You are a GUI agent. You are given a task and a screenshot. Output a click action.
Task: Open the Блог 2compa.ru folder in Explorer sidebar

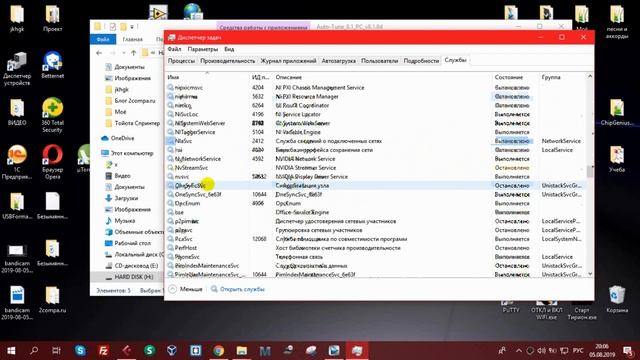click(x=135, y=100)
